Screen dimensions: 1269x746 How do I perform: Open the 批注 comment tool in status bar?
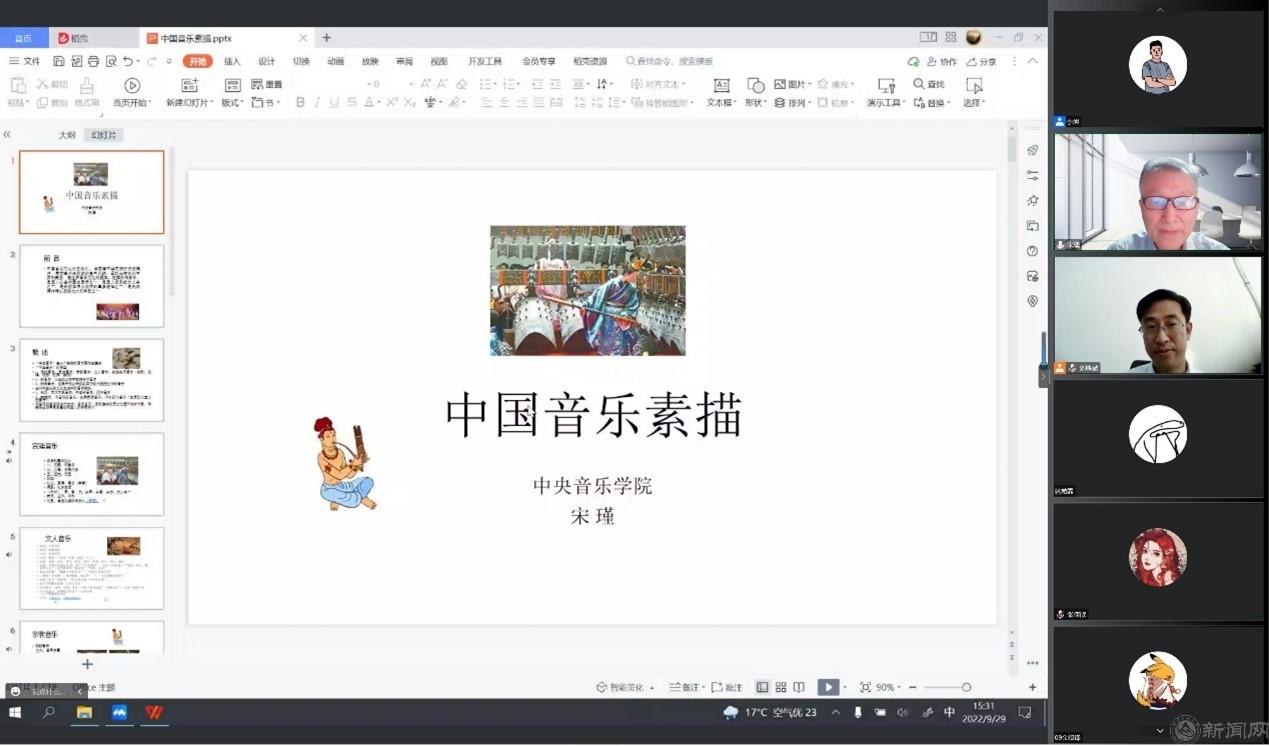(x=728, y=687)
